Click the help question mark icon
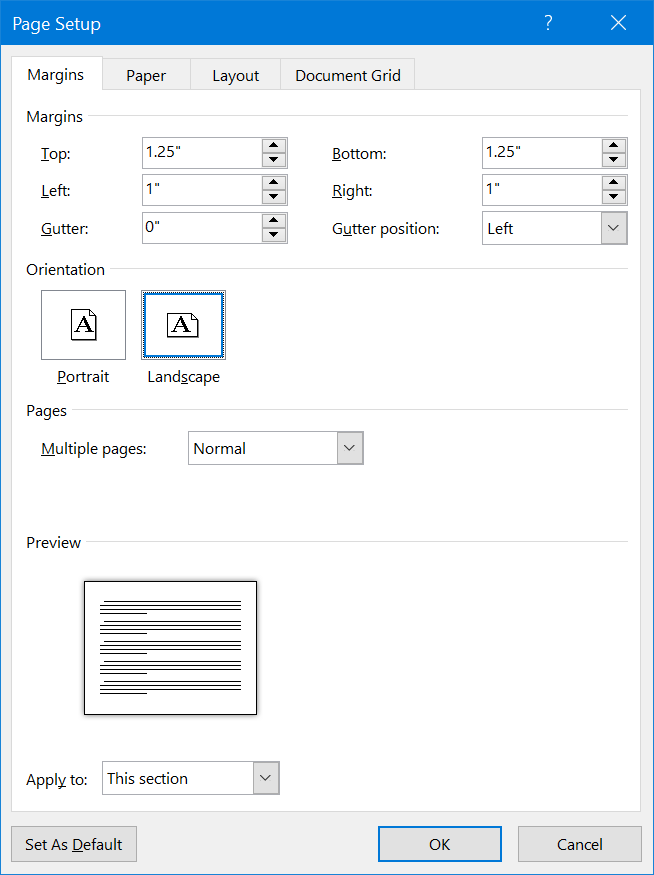 tap(548, 24)
